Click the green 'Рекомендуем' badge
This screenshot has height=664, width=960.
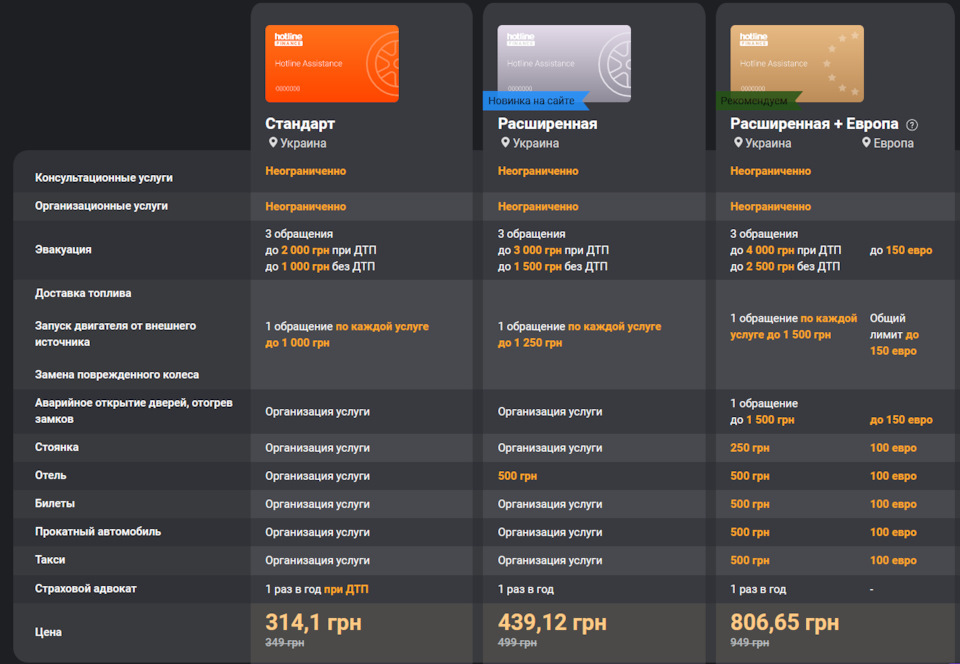[758, 101]
